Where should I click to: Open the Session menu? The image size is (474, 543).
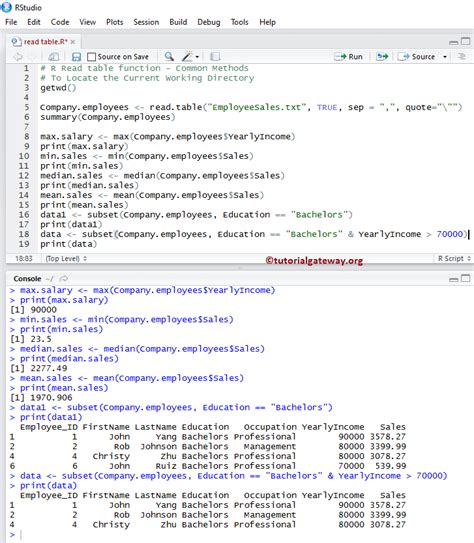click(146, 22)
